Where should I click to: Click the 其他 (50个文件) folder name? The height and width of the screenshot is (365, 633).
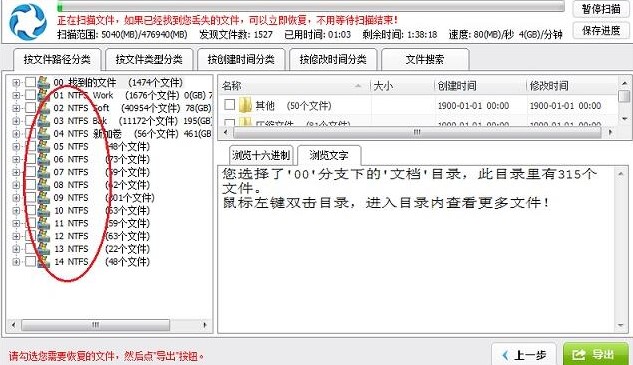[293, 106]
